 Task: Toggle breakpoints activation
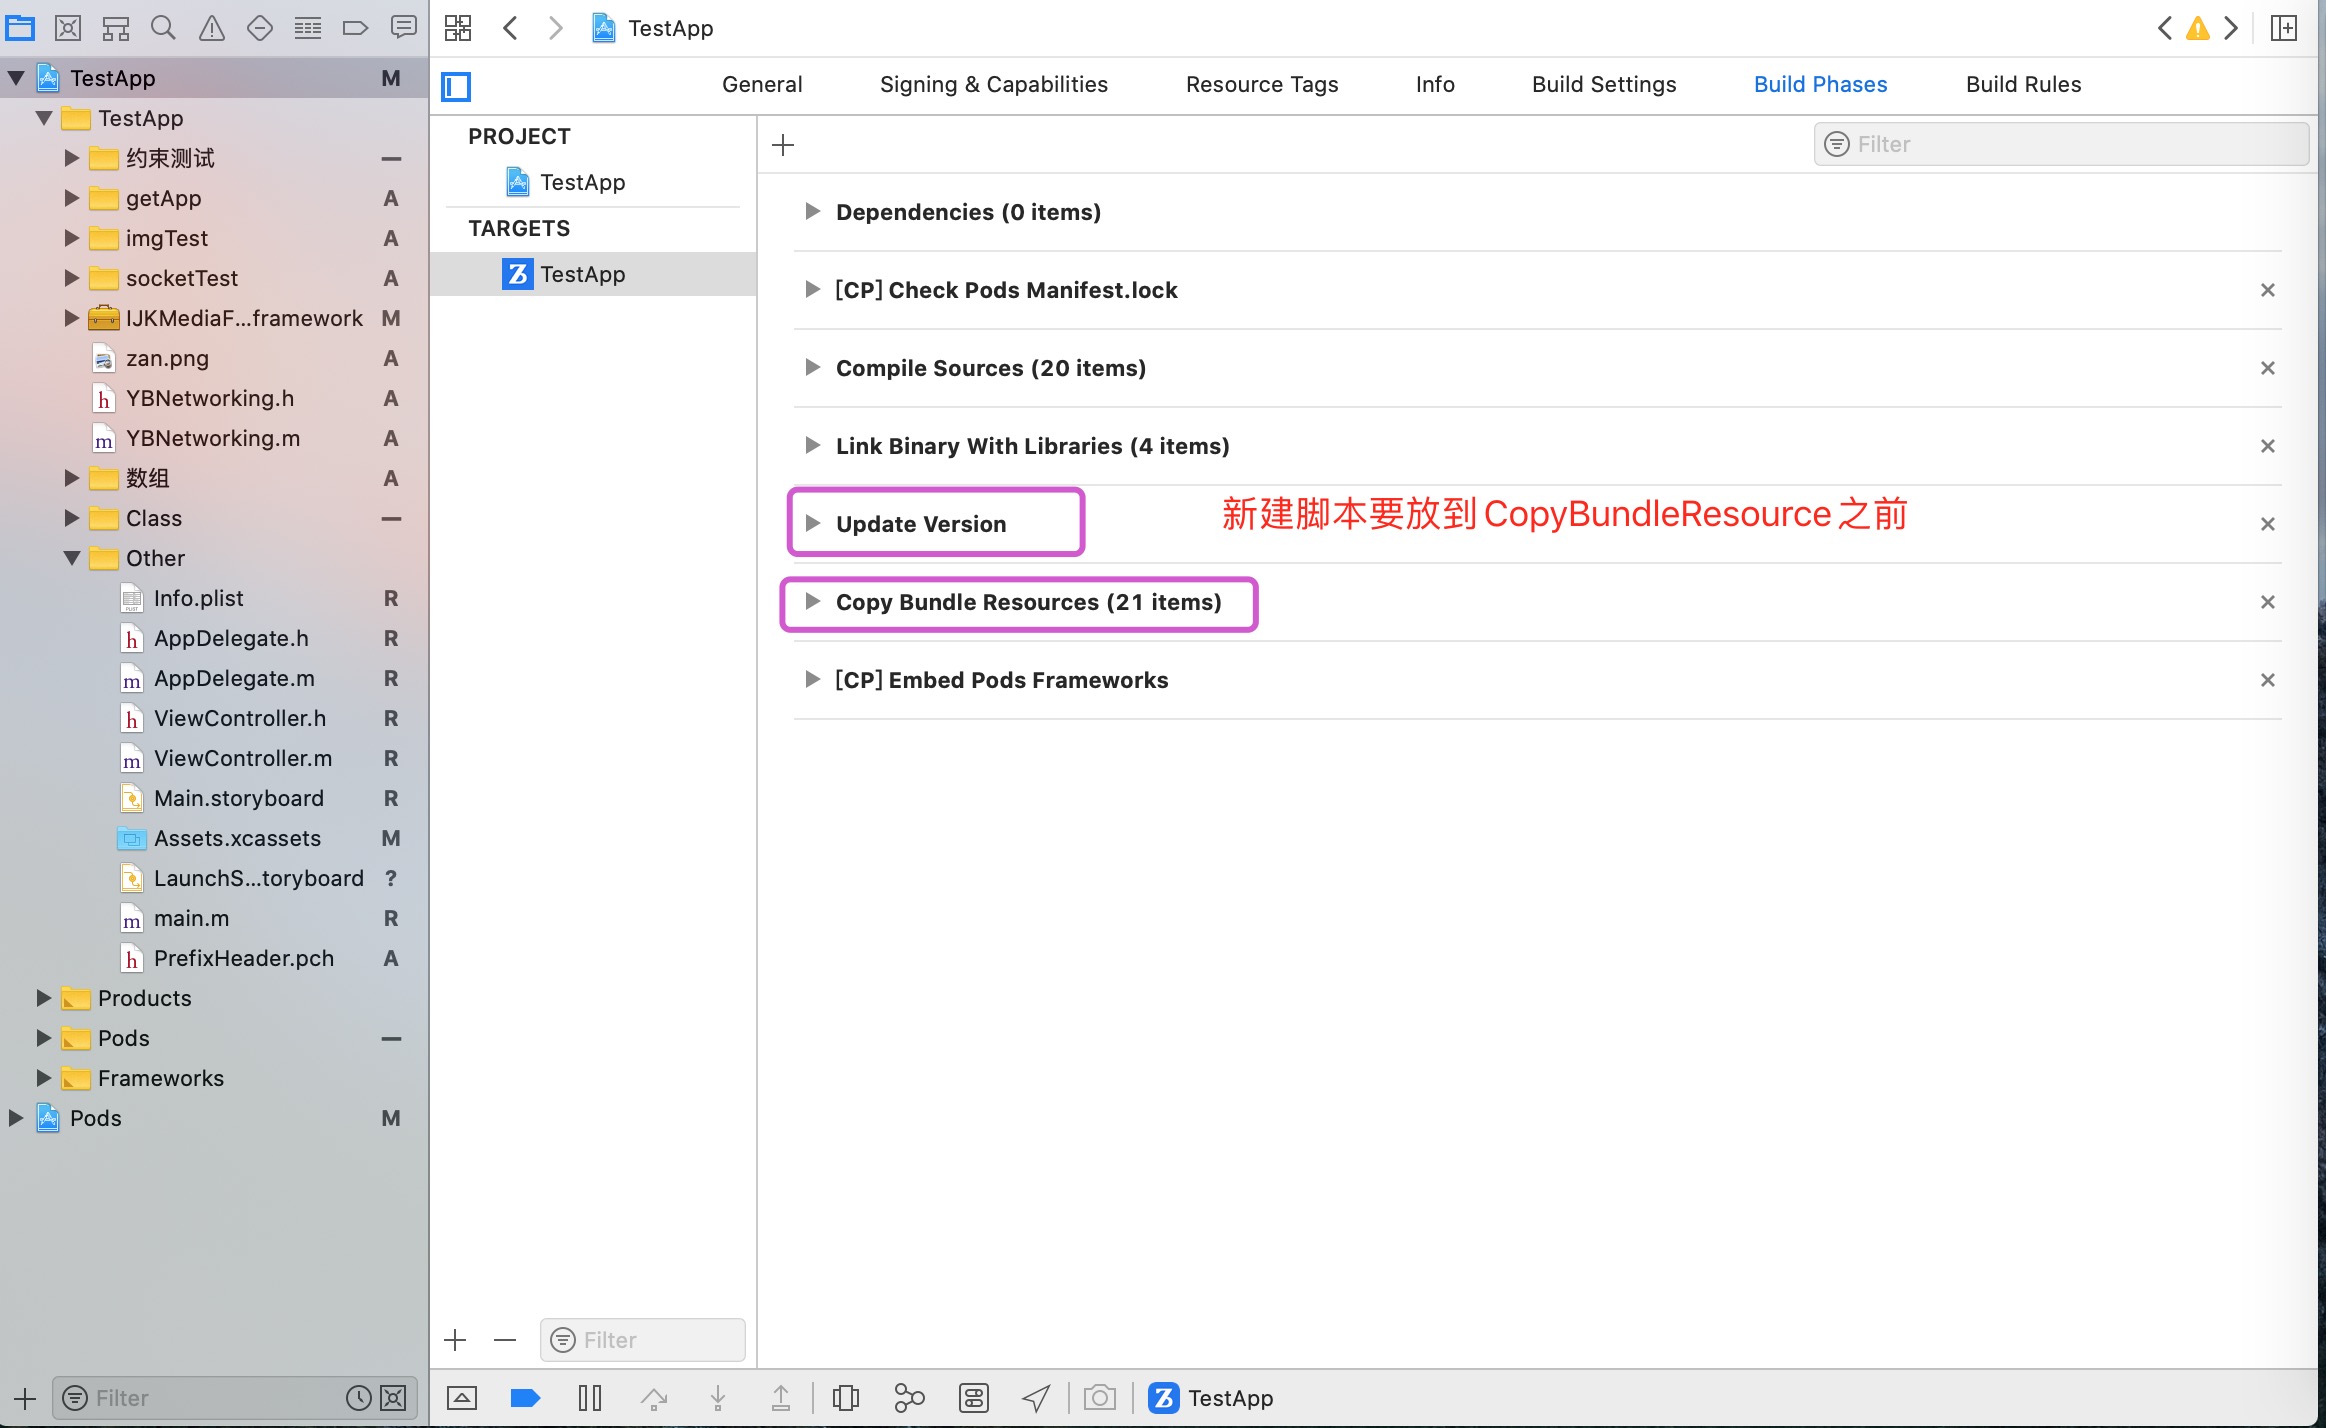(525, 1398)
